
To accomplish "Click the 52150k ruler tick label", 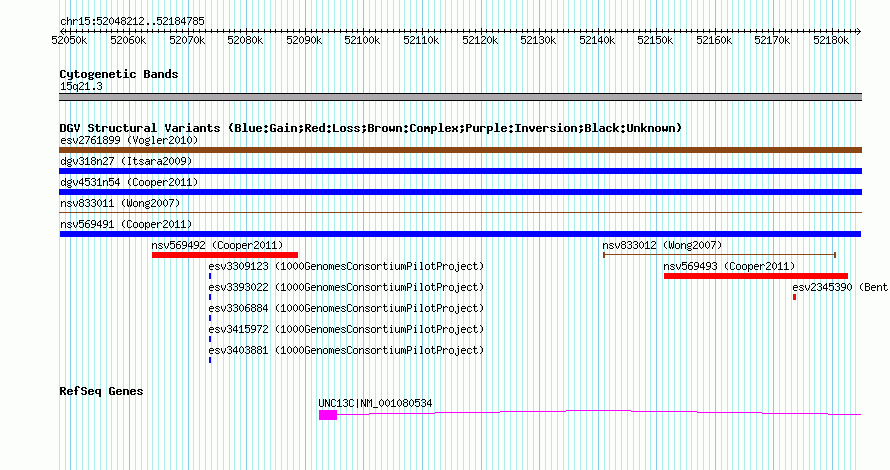I will tap(655, 40).
